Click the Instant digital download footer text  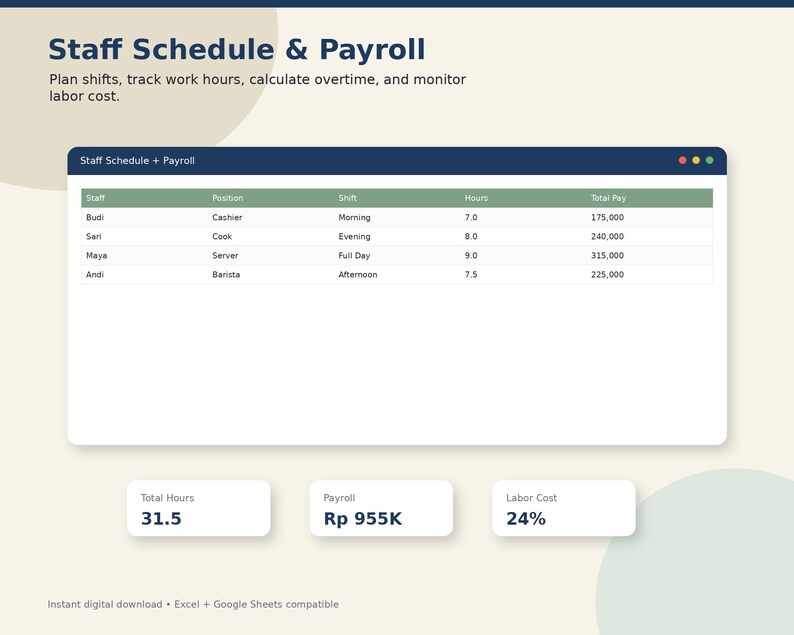coord(193,604)
